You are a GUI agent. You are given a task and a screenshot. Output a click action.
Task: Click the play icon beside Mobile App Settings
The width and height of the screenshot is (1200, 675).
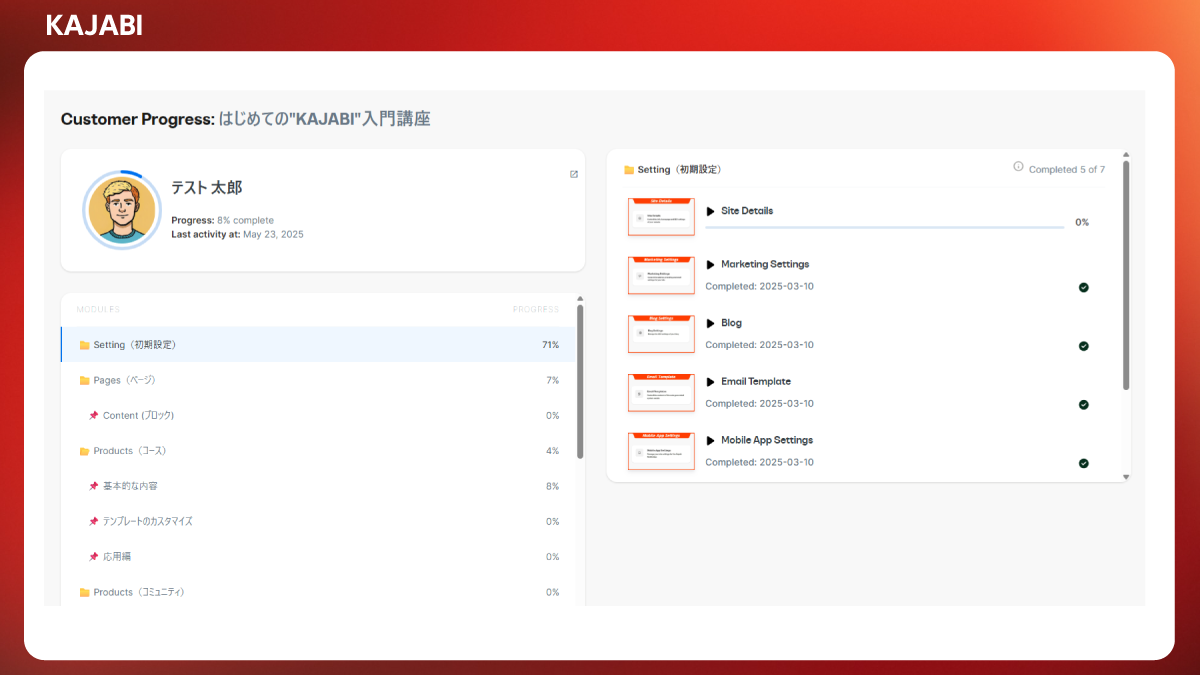[x=711, y=440]
